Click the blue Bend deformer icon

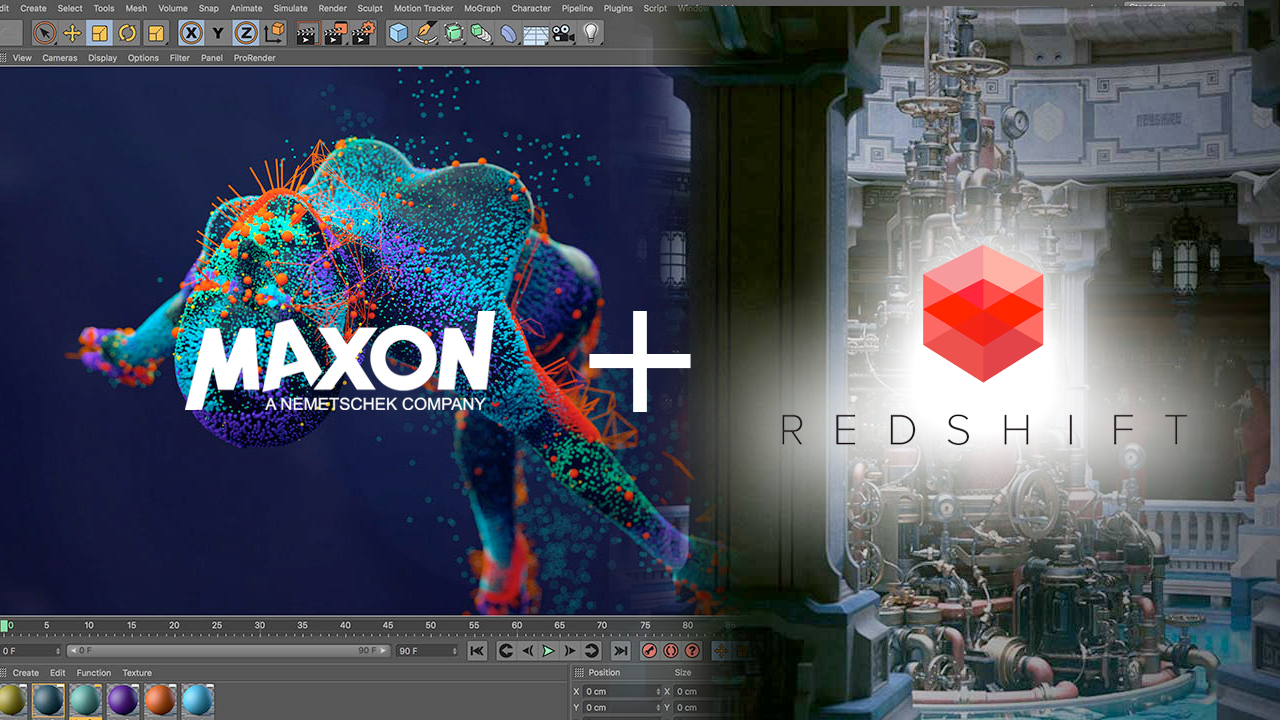[x=509, y=33]
